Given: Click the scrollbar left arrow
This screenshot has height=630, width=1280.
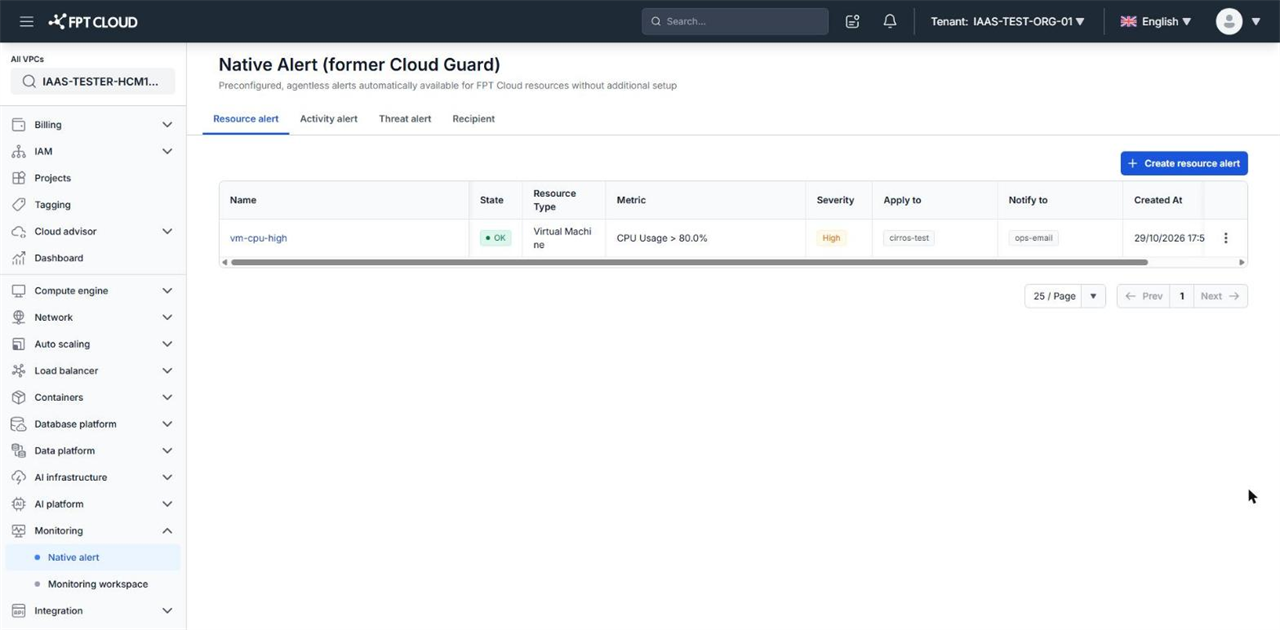Looking at the screenshot, I should (x=225, y=262).
